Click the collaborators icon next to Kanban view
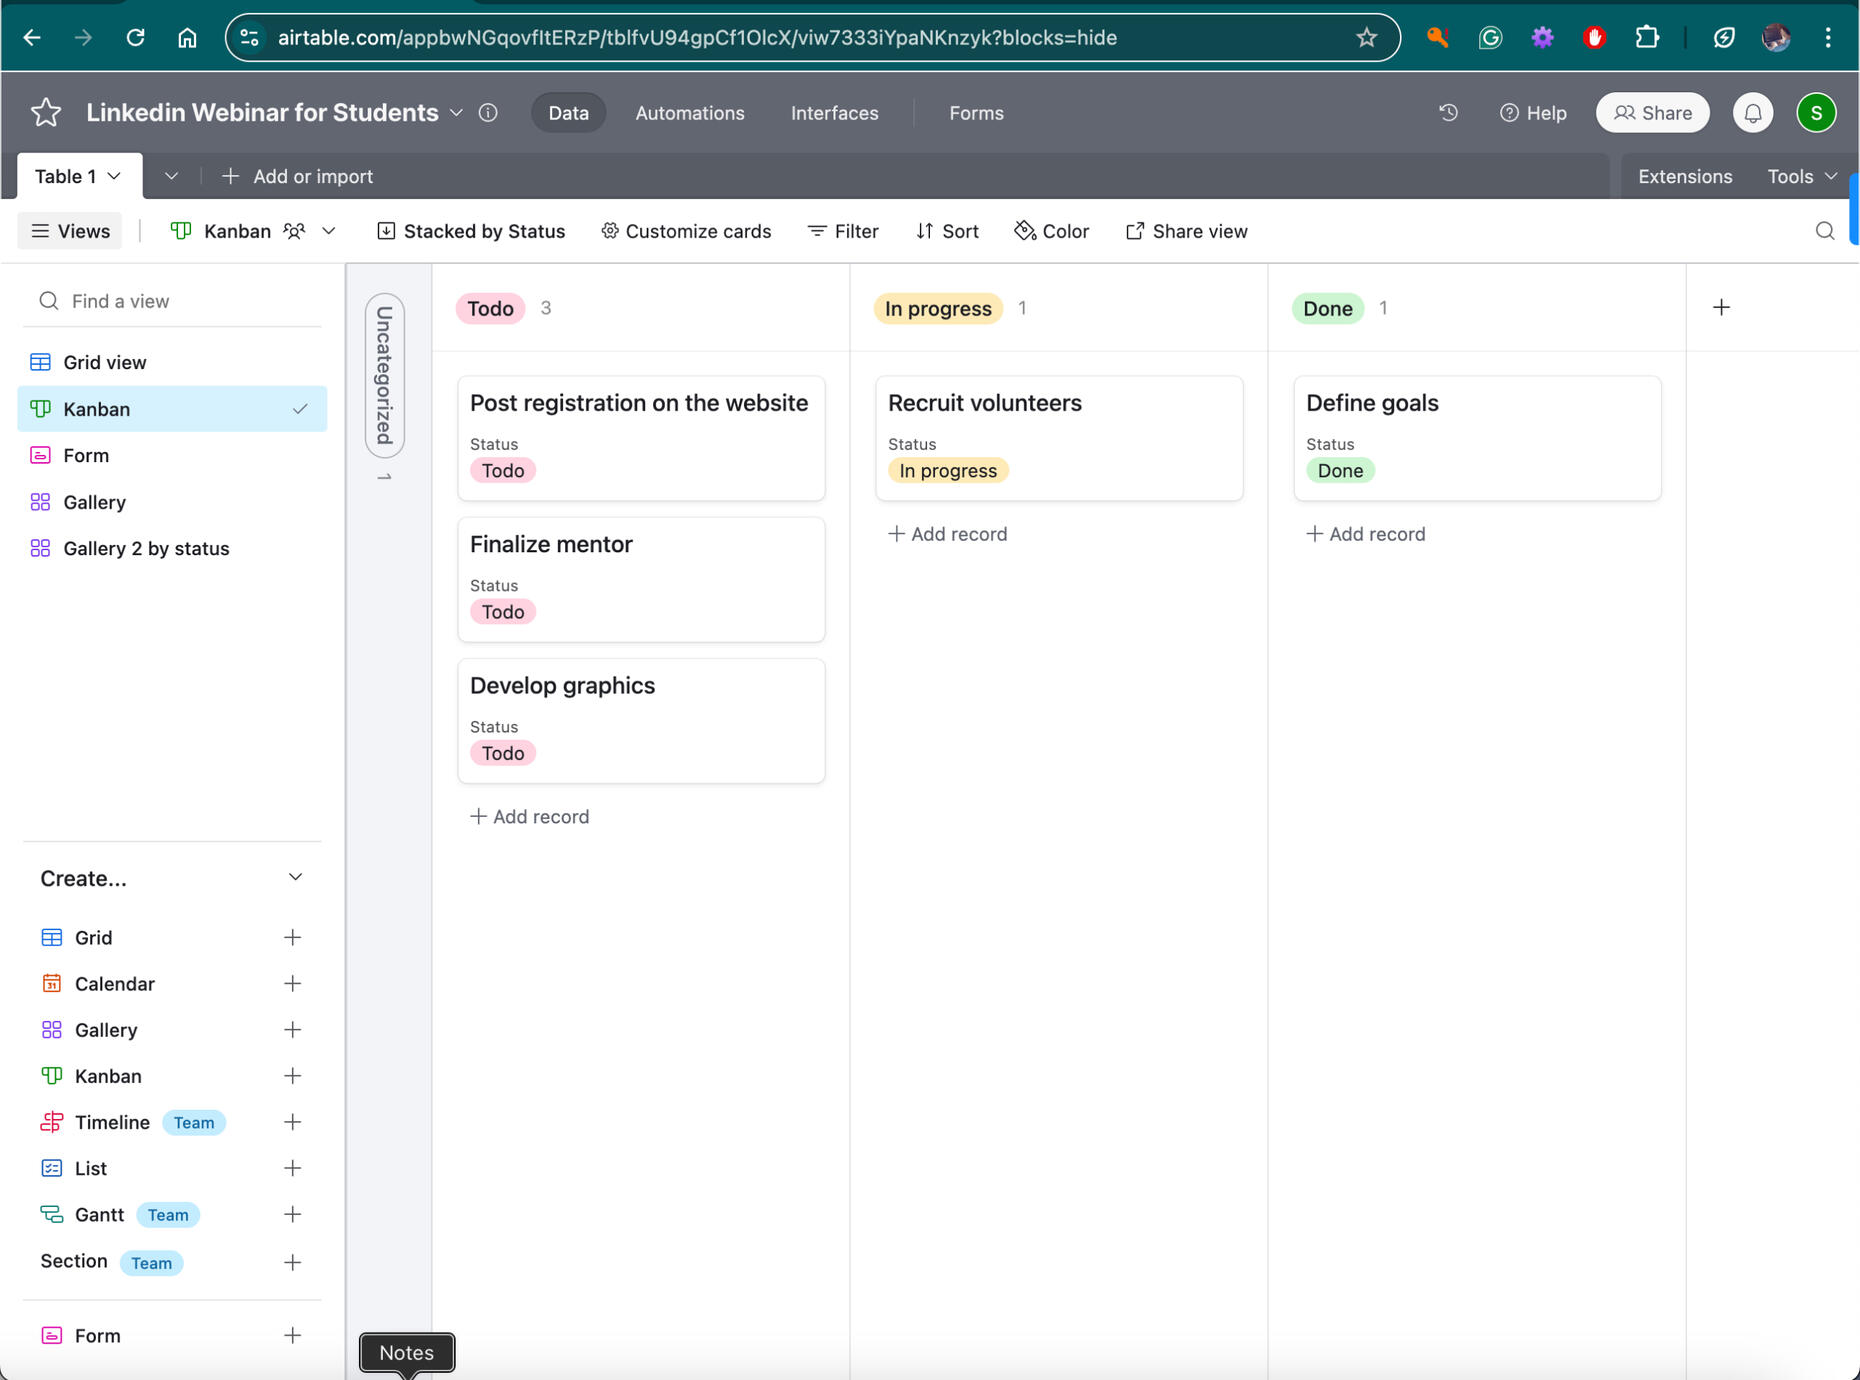1860x1380 pixels. [293, 231]
